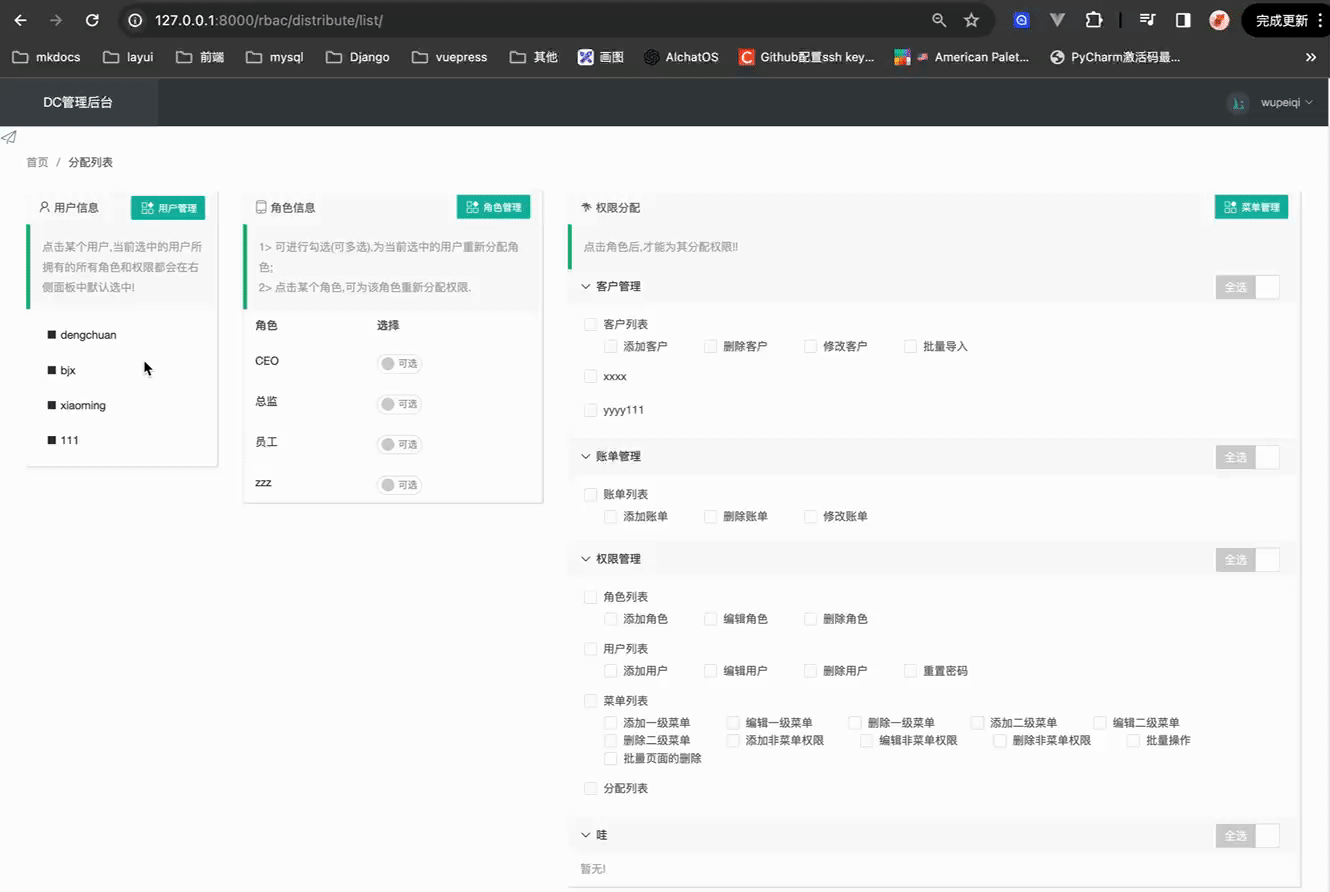Go to 首页 in the breadcrumb
The width and height of the screenshot is (1330, 892).
[37, 162]
